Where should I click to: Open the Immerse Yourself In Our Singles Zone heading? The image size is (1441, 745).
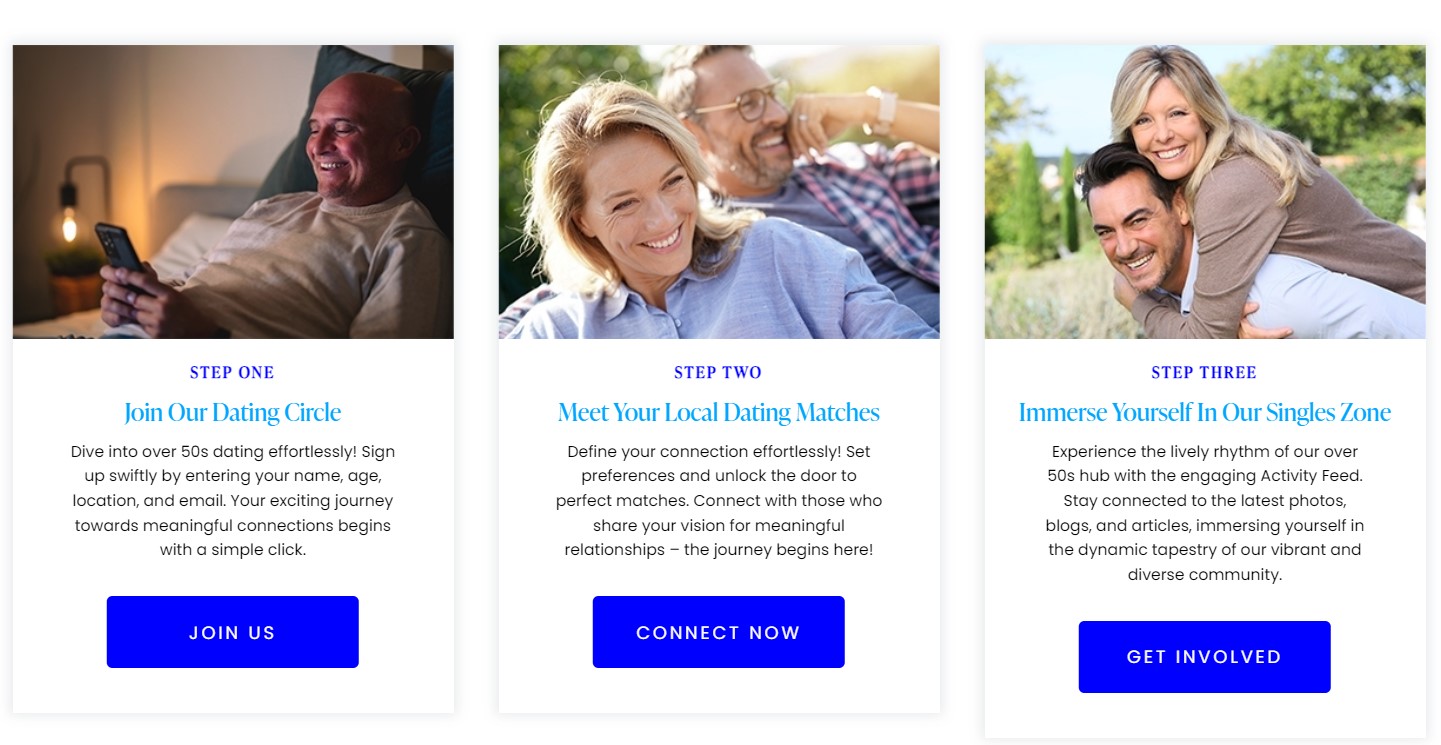(1204, 412)
